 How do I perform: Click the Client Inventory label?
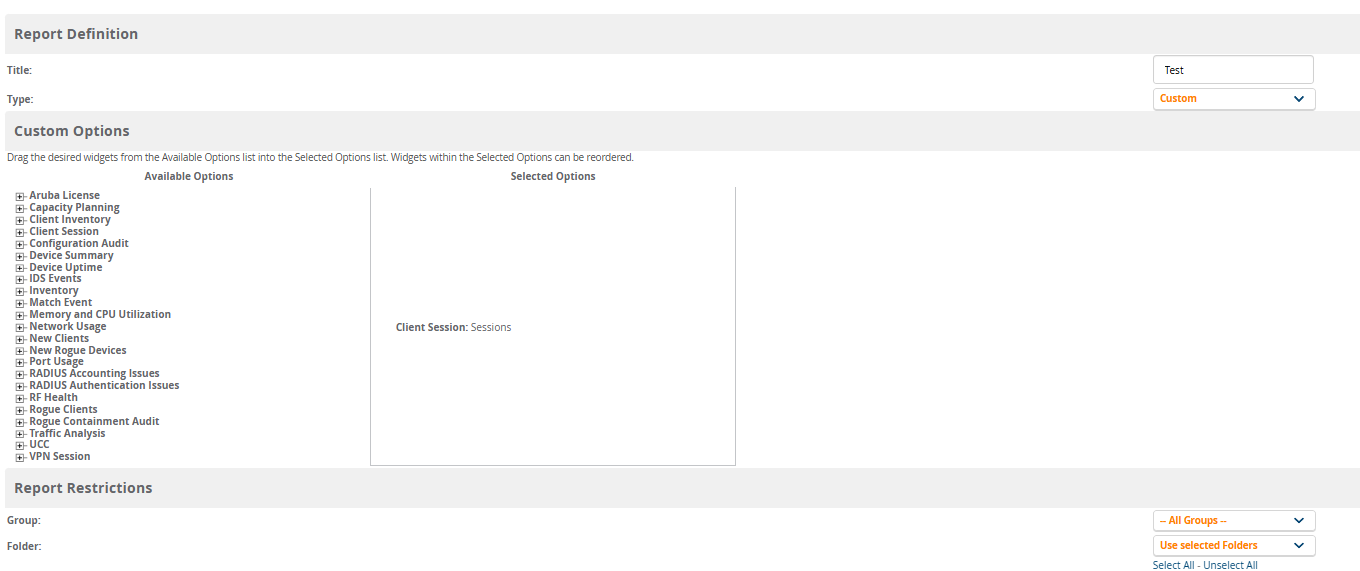click(x=70, y=219)
